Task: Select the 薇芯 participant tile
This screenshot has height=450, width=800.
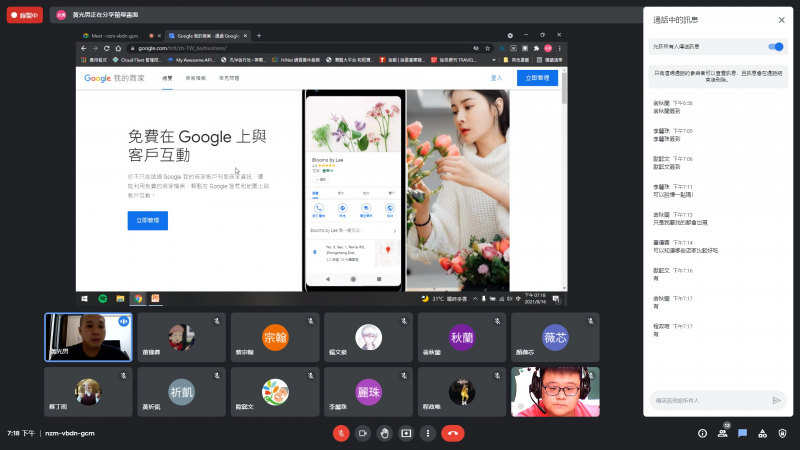Action: click(555, 337)
